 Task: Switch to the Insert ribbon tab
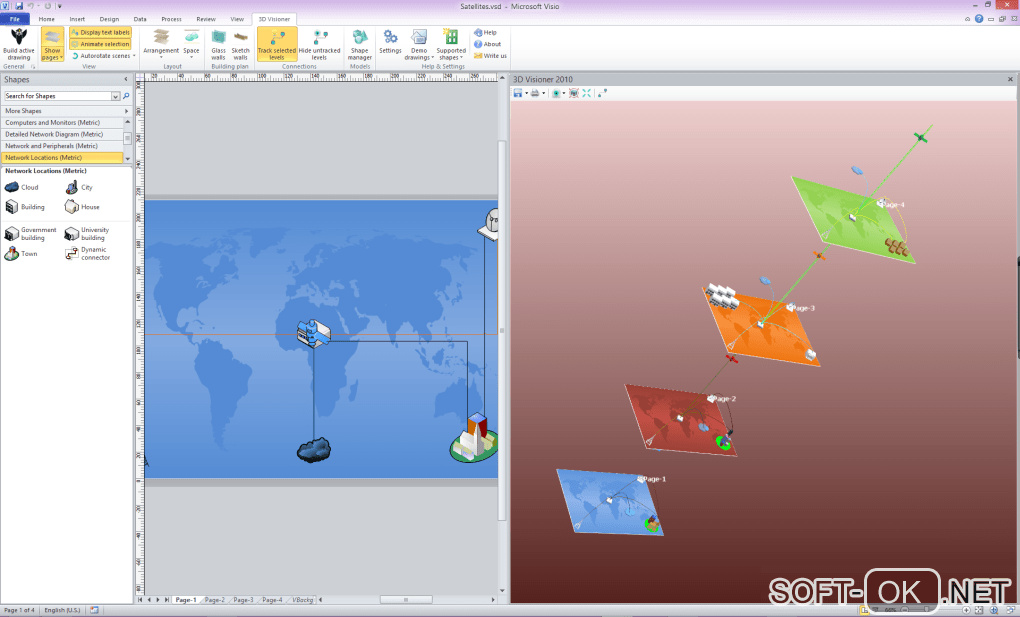coord(77,19)
